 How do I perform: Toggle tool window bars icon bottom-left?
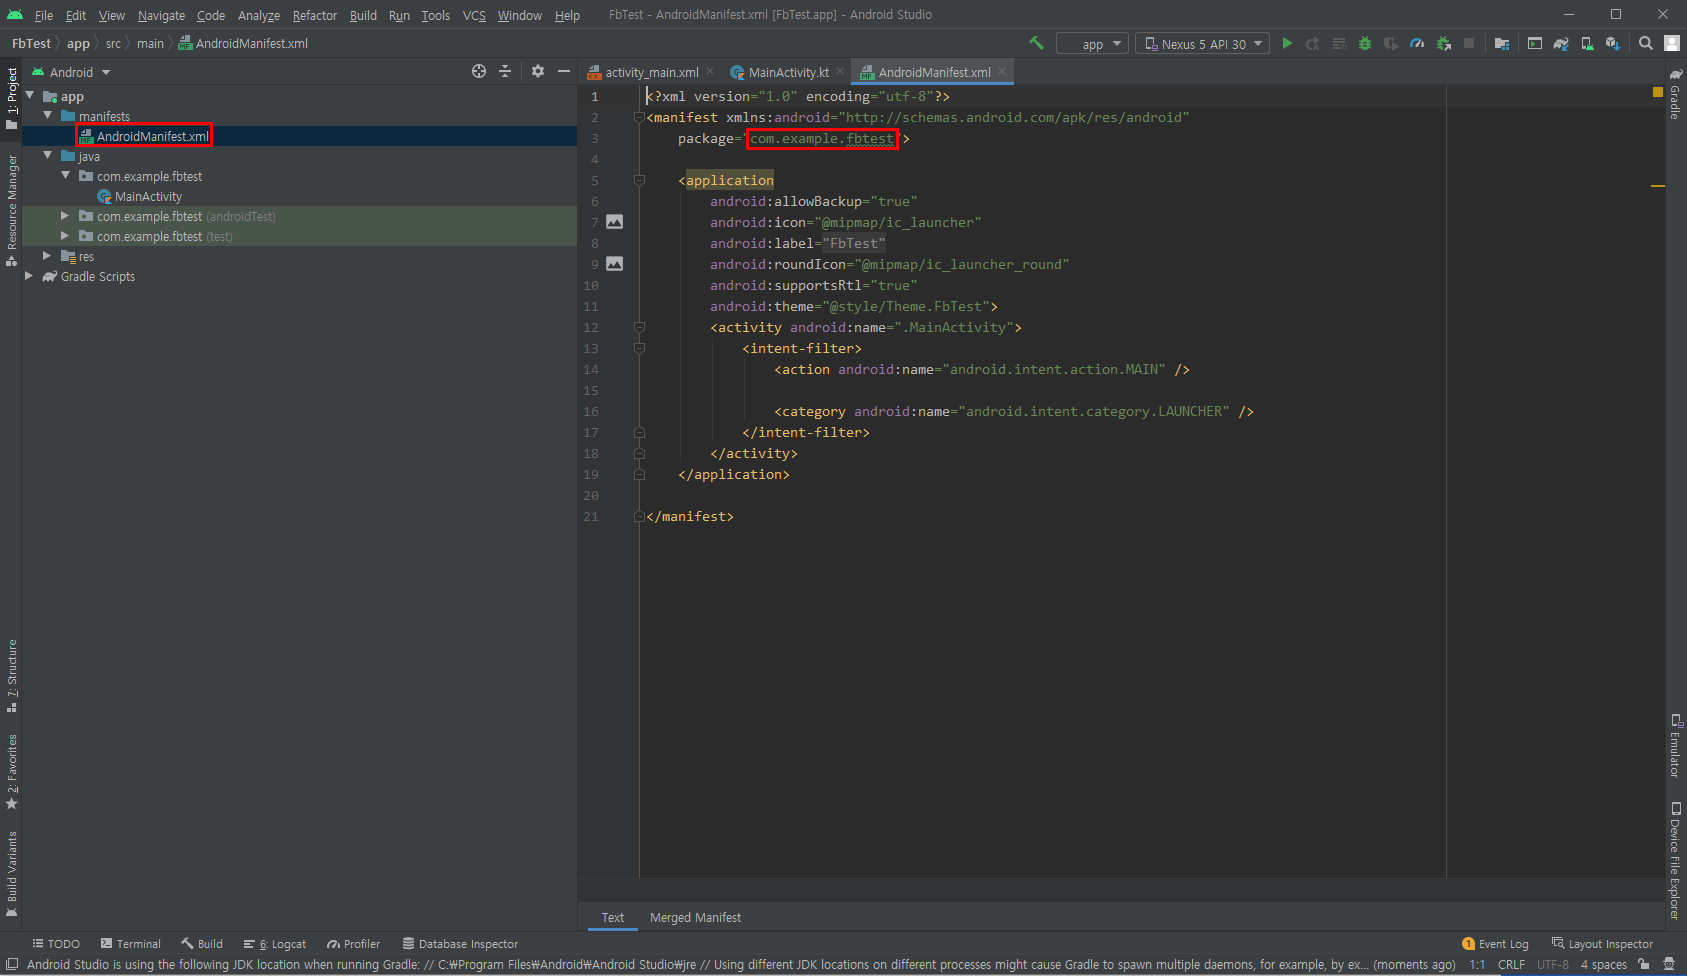click(11, 964)
